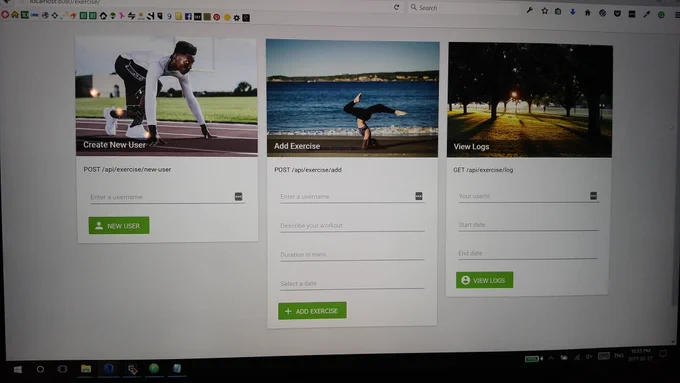The width and height of the screenshot is (680, 383).
Task: Click the browser reload button
Action: pyautogui.click(x=396, y=7)
